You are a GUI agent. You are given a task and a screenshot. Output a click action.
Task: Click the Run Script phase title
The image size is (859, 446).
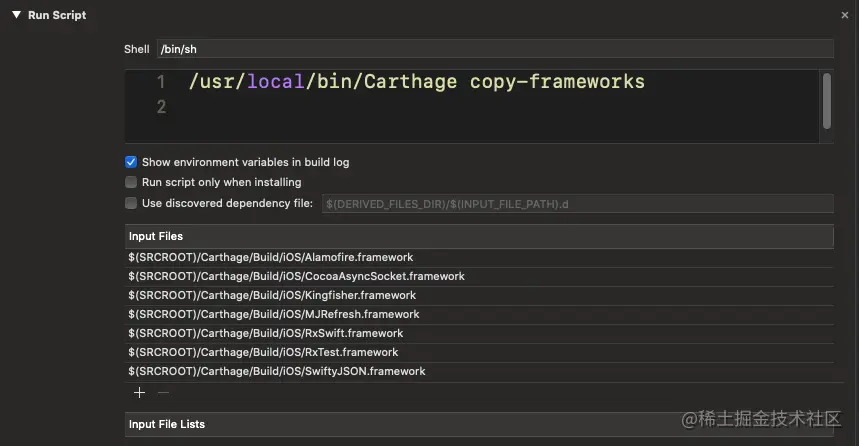57,15
